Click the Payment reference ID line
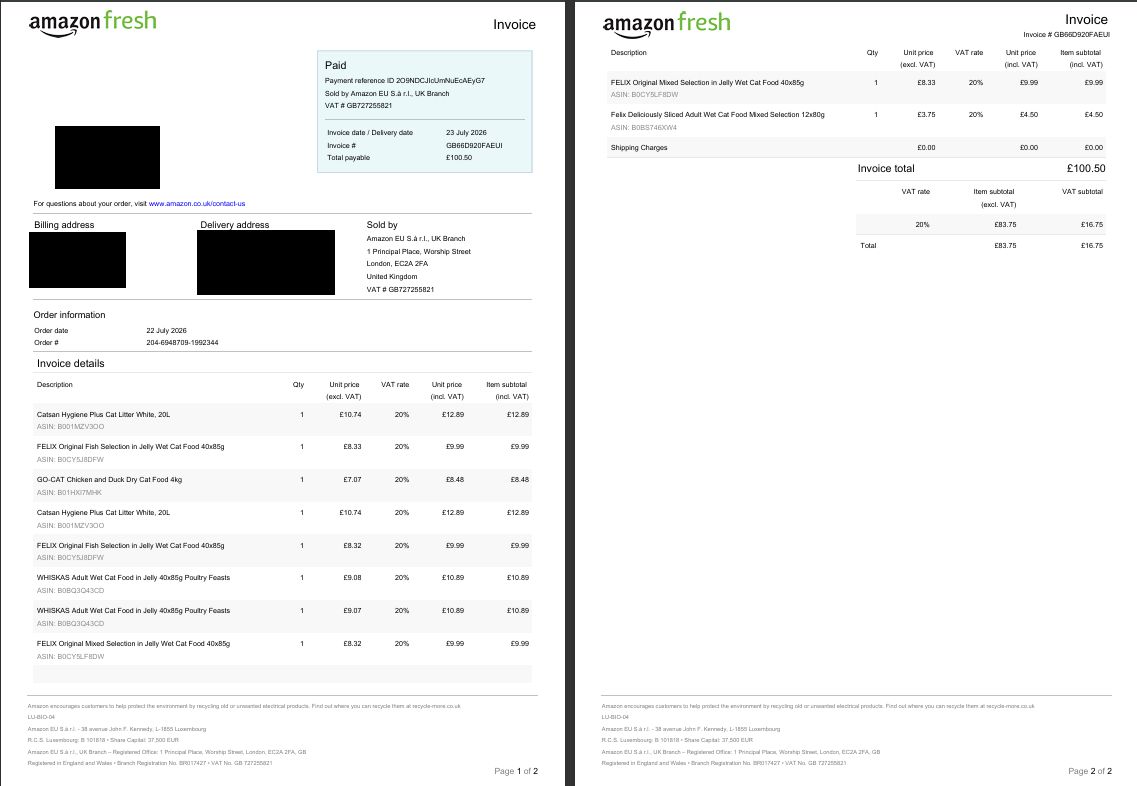1137x786 pixels. [x=405, y=80]
